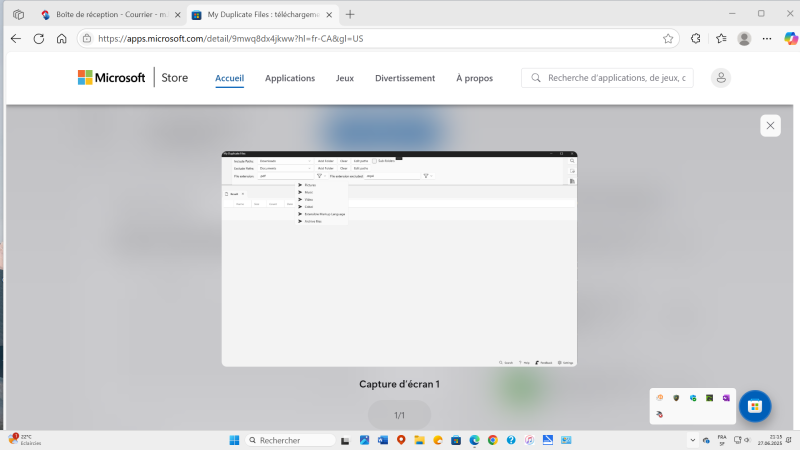Open the Jeux section
800x450 pixels.
pos(345,78)
